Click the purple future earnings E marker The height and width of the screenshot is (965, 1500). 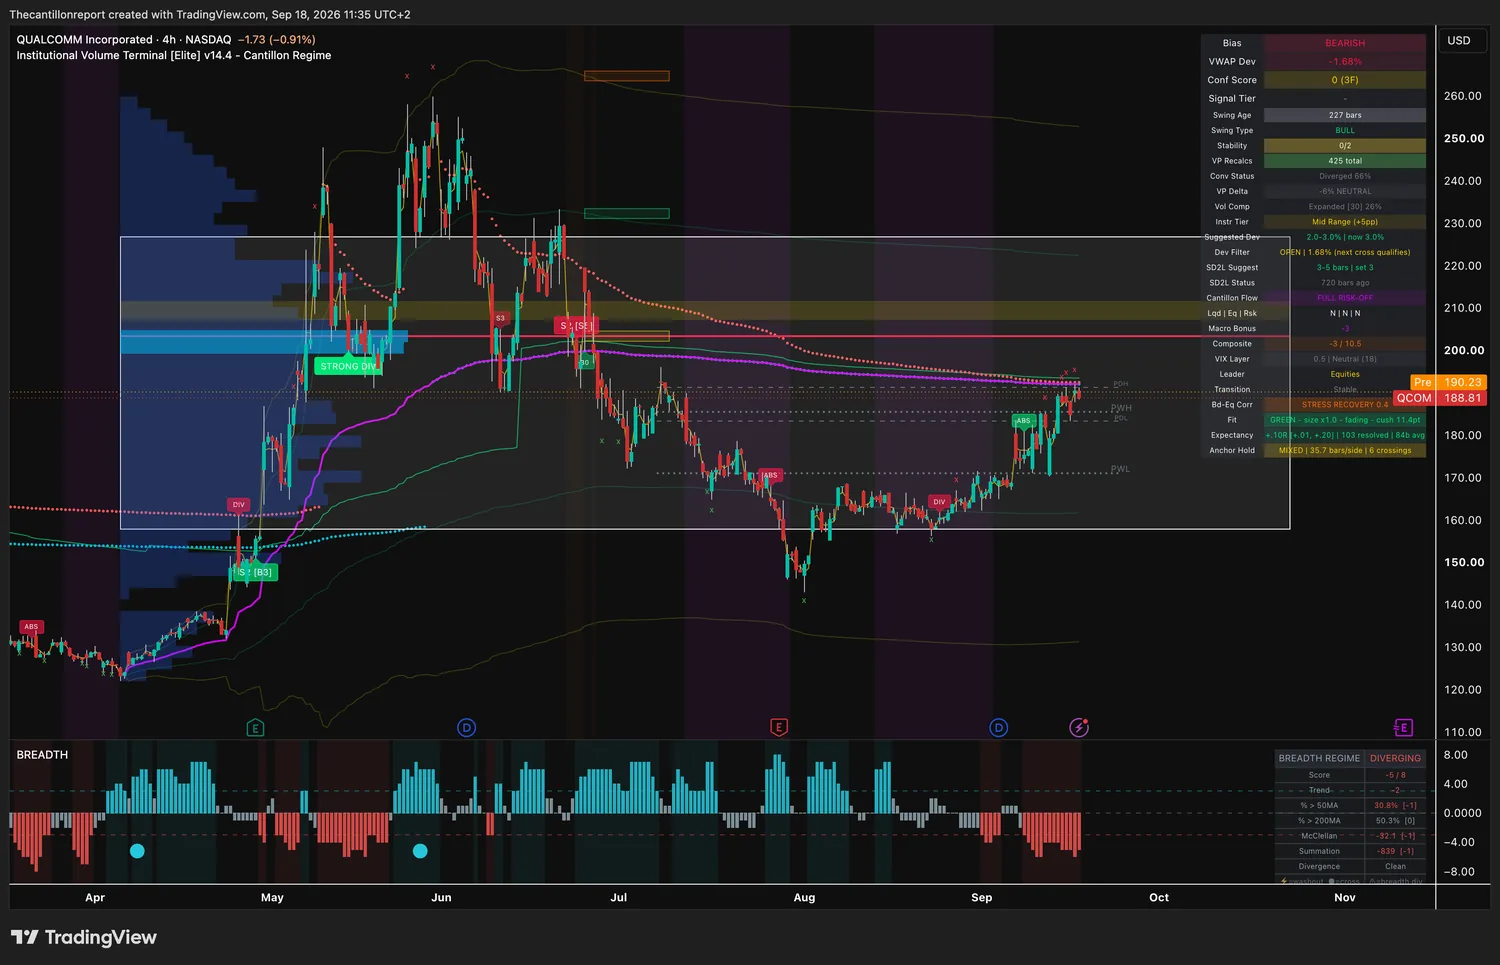click(x=1403, y=727)
